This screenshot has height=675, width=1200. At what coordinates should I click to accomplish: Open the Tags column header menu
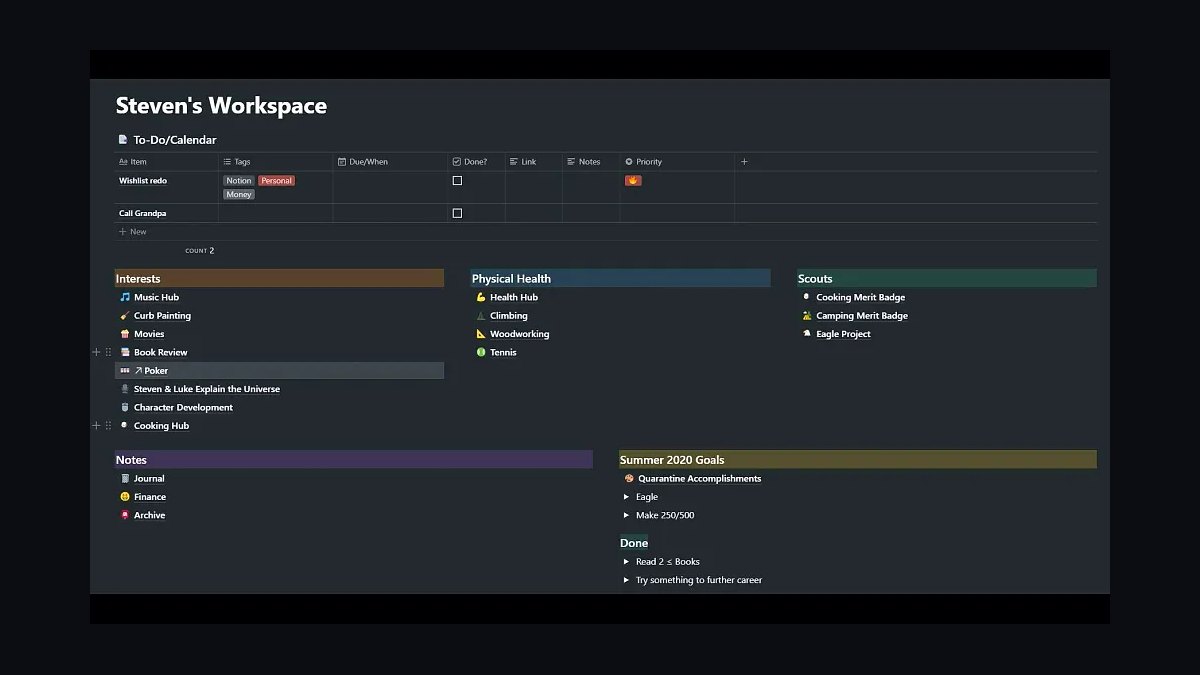276,161
